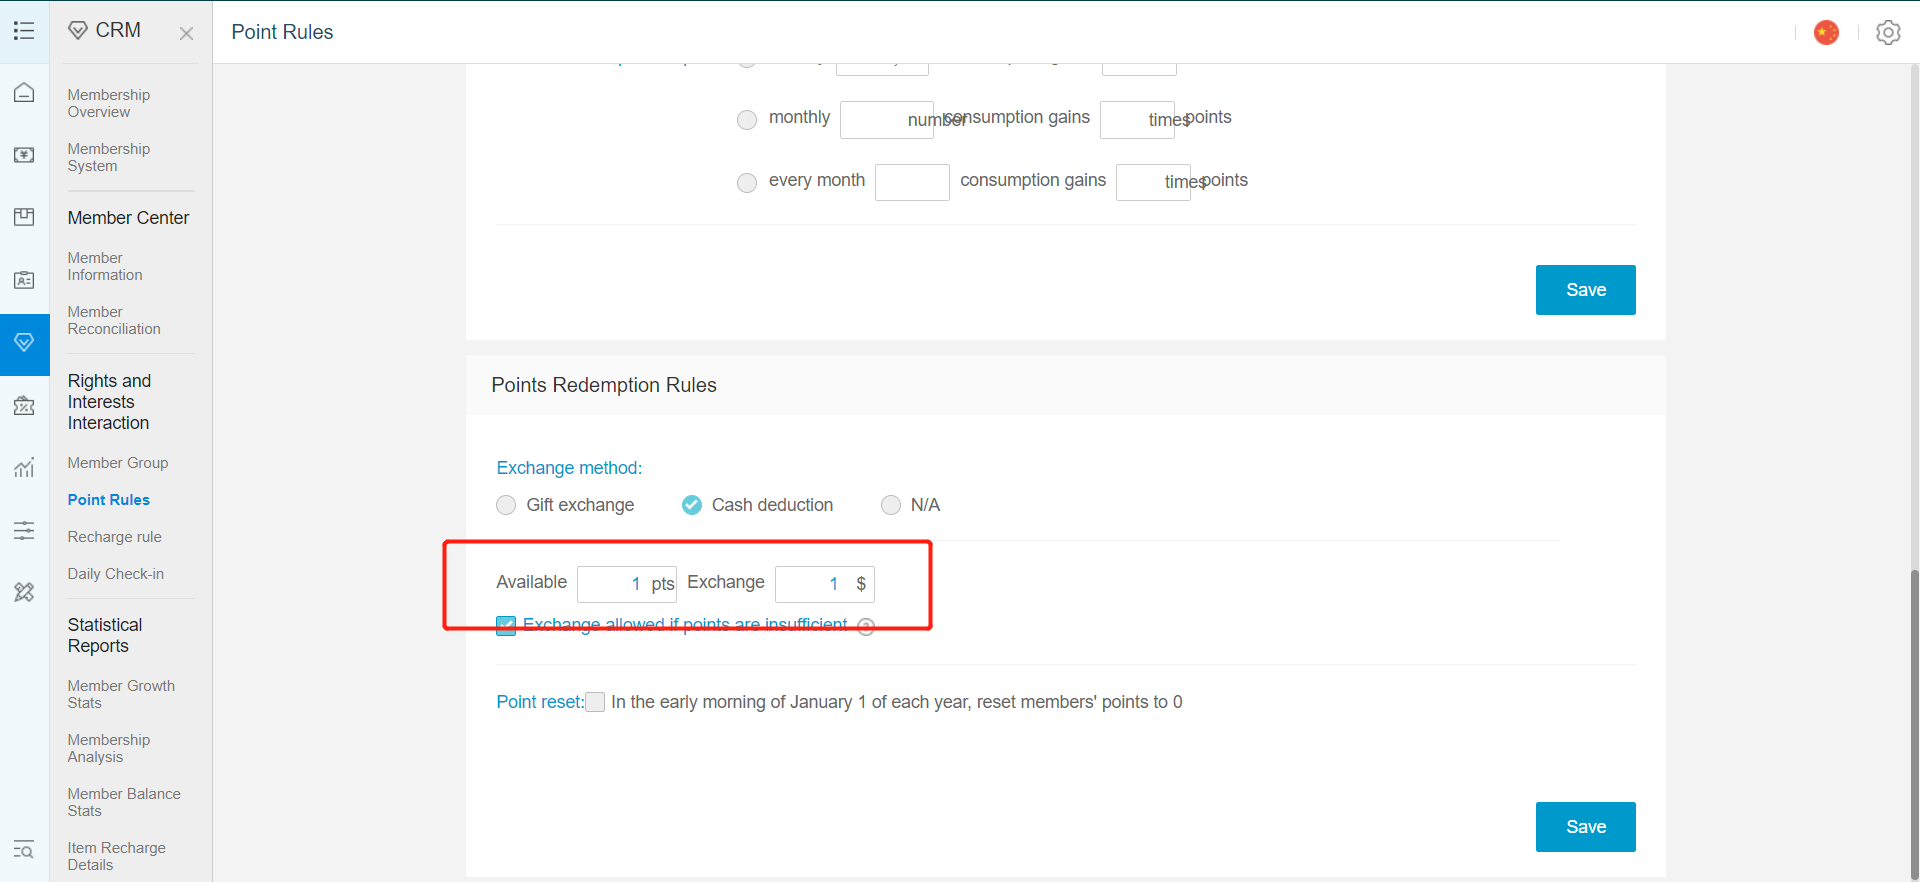Open the percent coupon icon in the left rail
Screen dimensions: 1920x882
coord(24,406)
